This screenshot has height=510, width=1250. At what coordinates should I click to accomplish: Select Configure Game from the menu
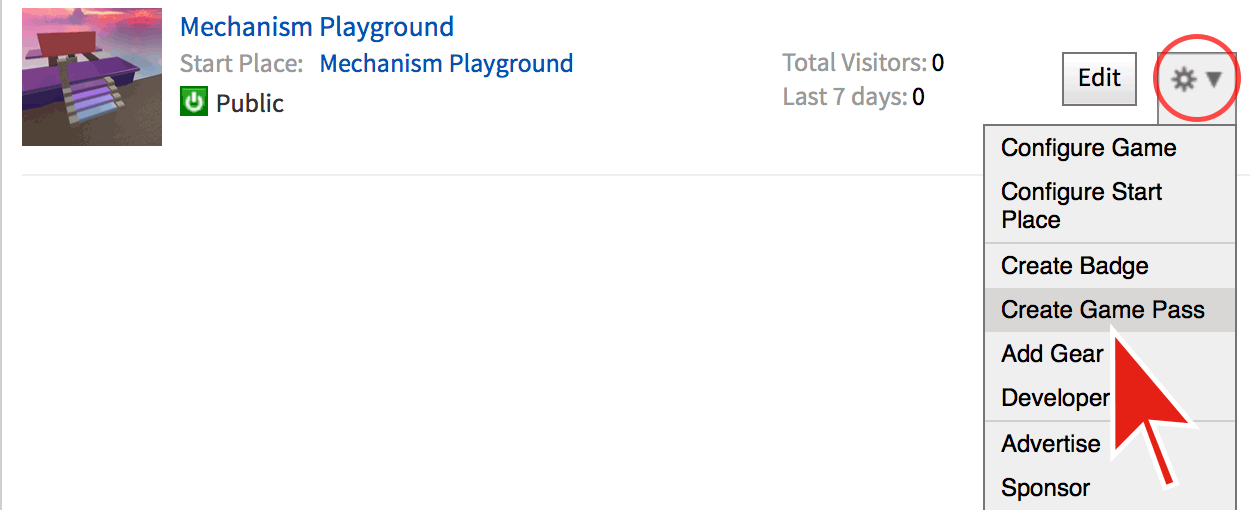point(1088,148)
